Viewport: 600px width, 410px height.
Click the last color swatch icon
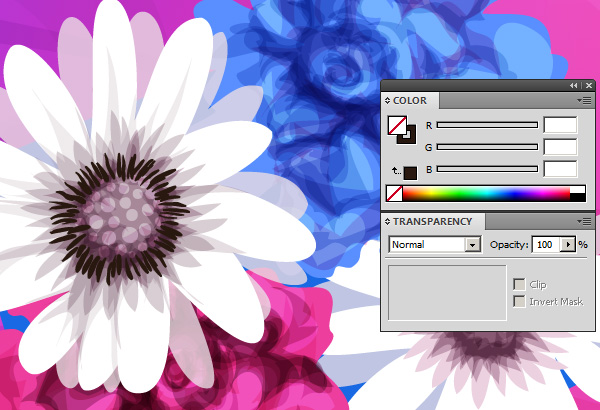[410, 173]
